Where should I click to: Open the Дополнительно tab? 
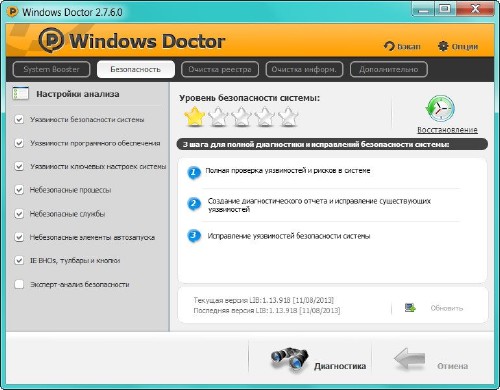[389, 69]
